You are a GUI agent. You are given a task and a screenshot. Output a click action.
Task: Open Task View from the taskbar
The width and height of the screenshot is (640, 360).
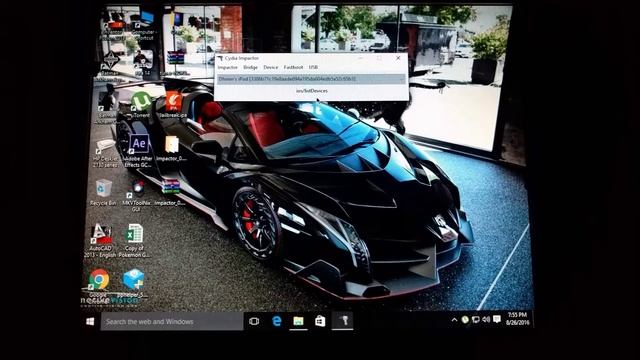pos(254,322)
